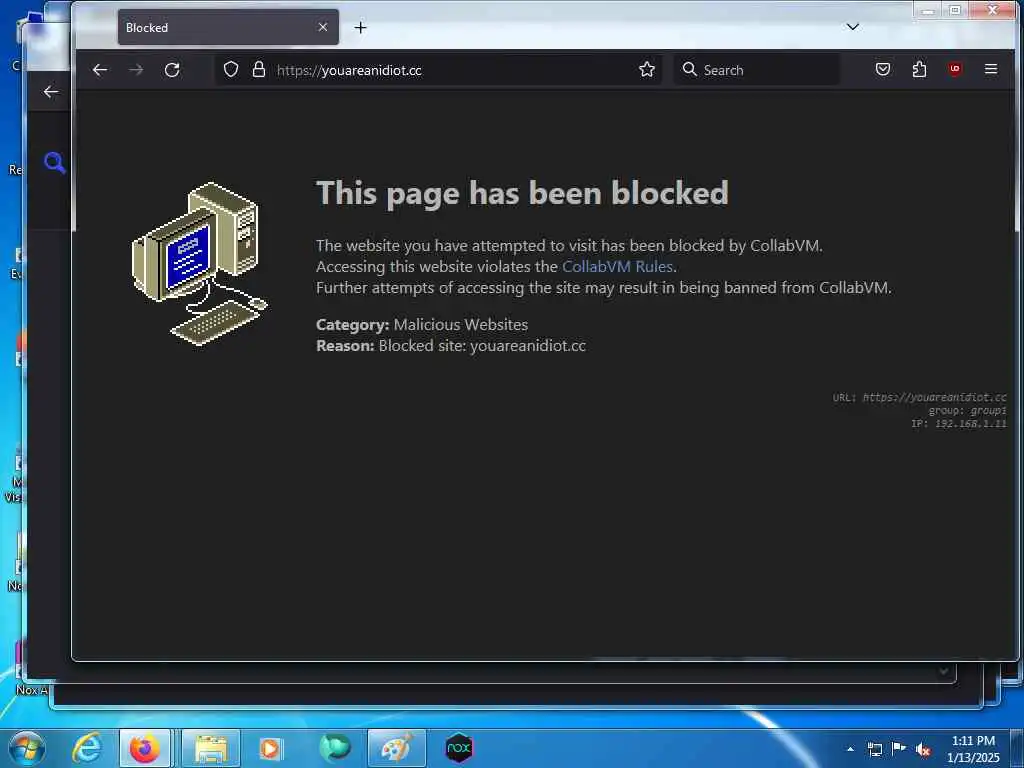Image resolution: width=1024 pixels, height=768 pixels.
Task: Open tracking protection shield icon
Action: coord(231,69)
